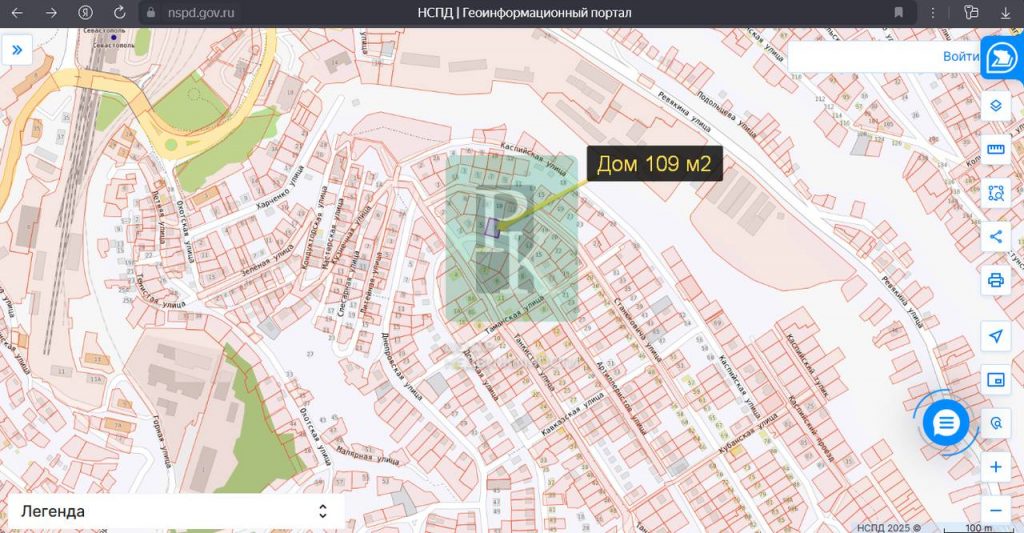Click the Подольцева улица label

[x=727, y=115]
